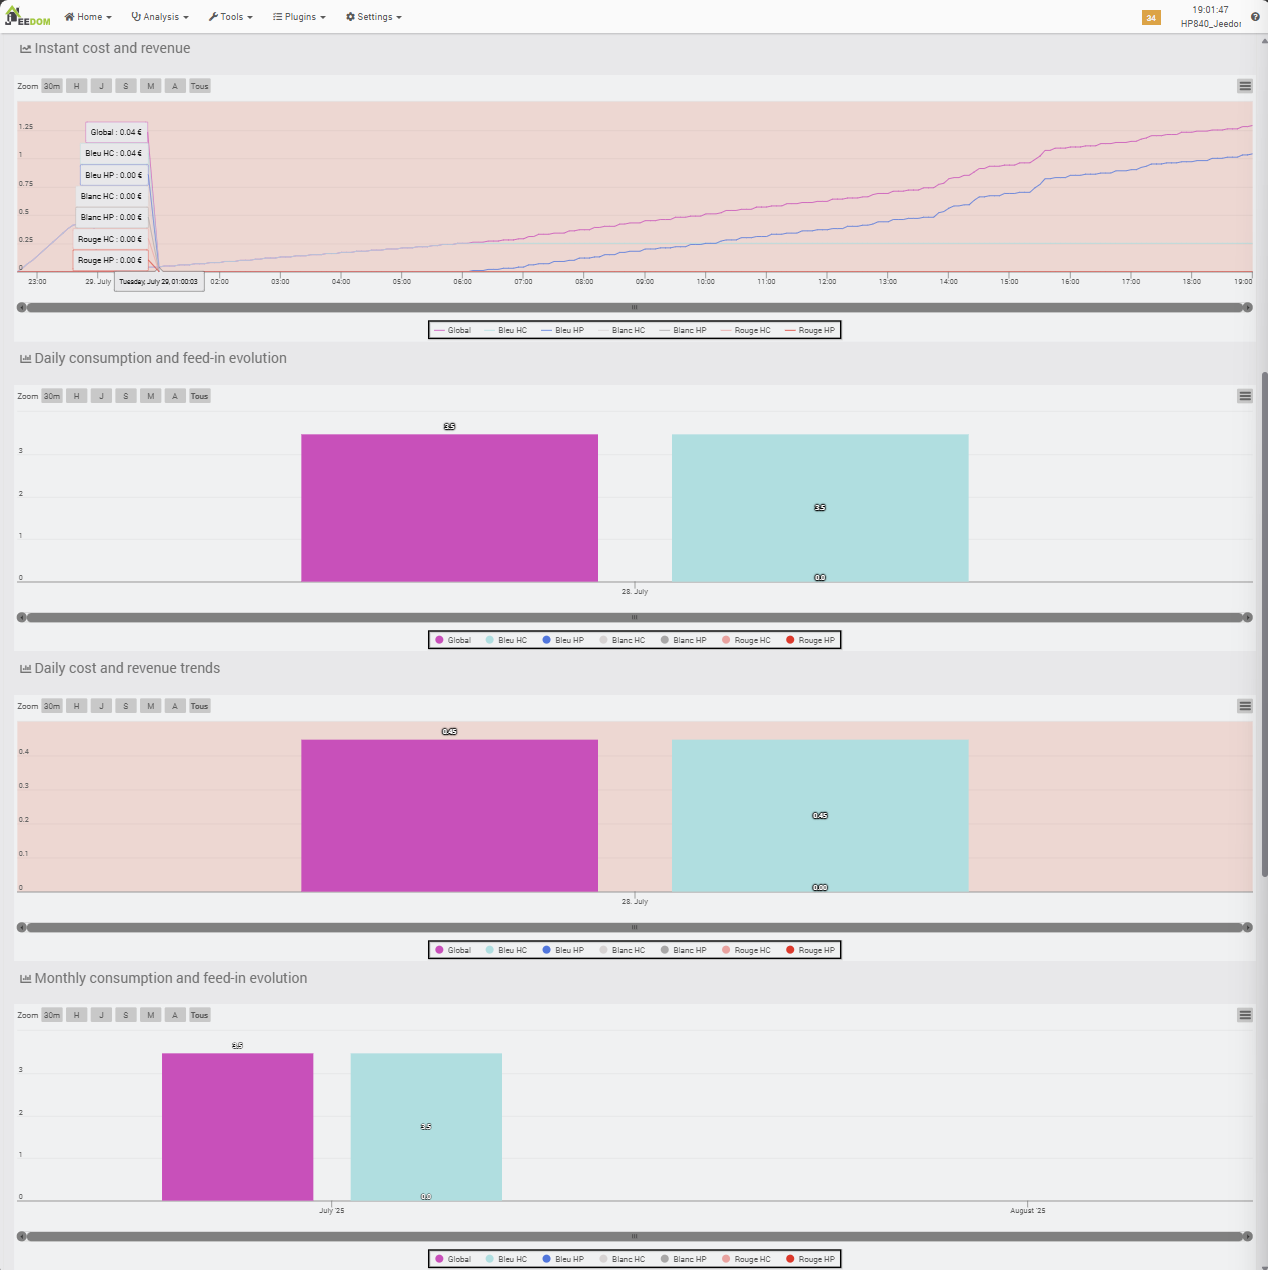Toggle Rouge HP series in Monthly consumption legend
The width and height of the screenshot is (1268, 1270).
point(810,1259)
